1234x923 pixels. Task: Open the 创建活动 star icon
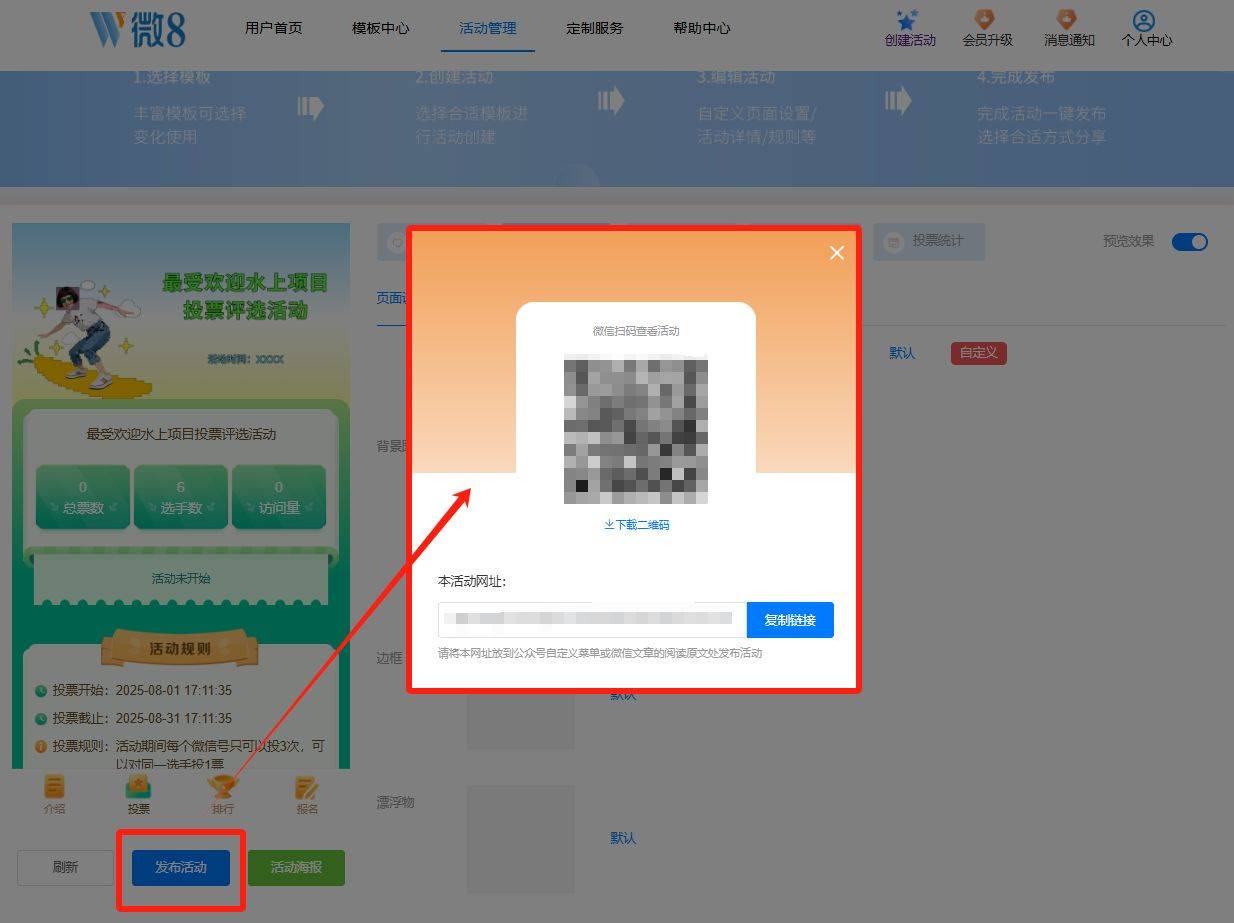(909, 20)
